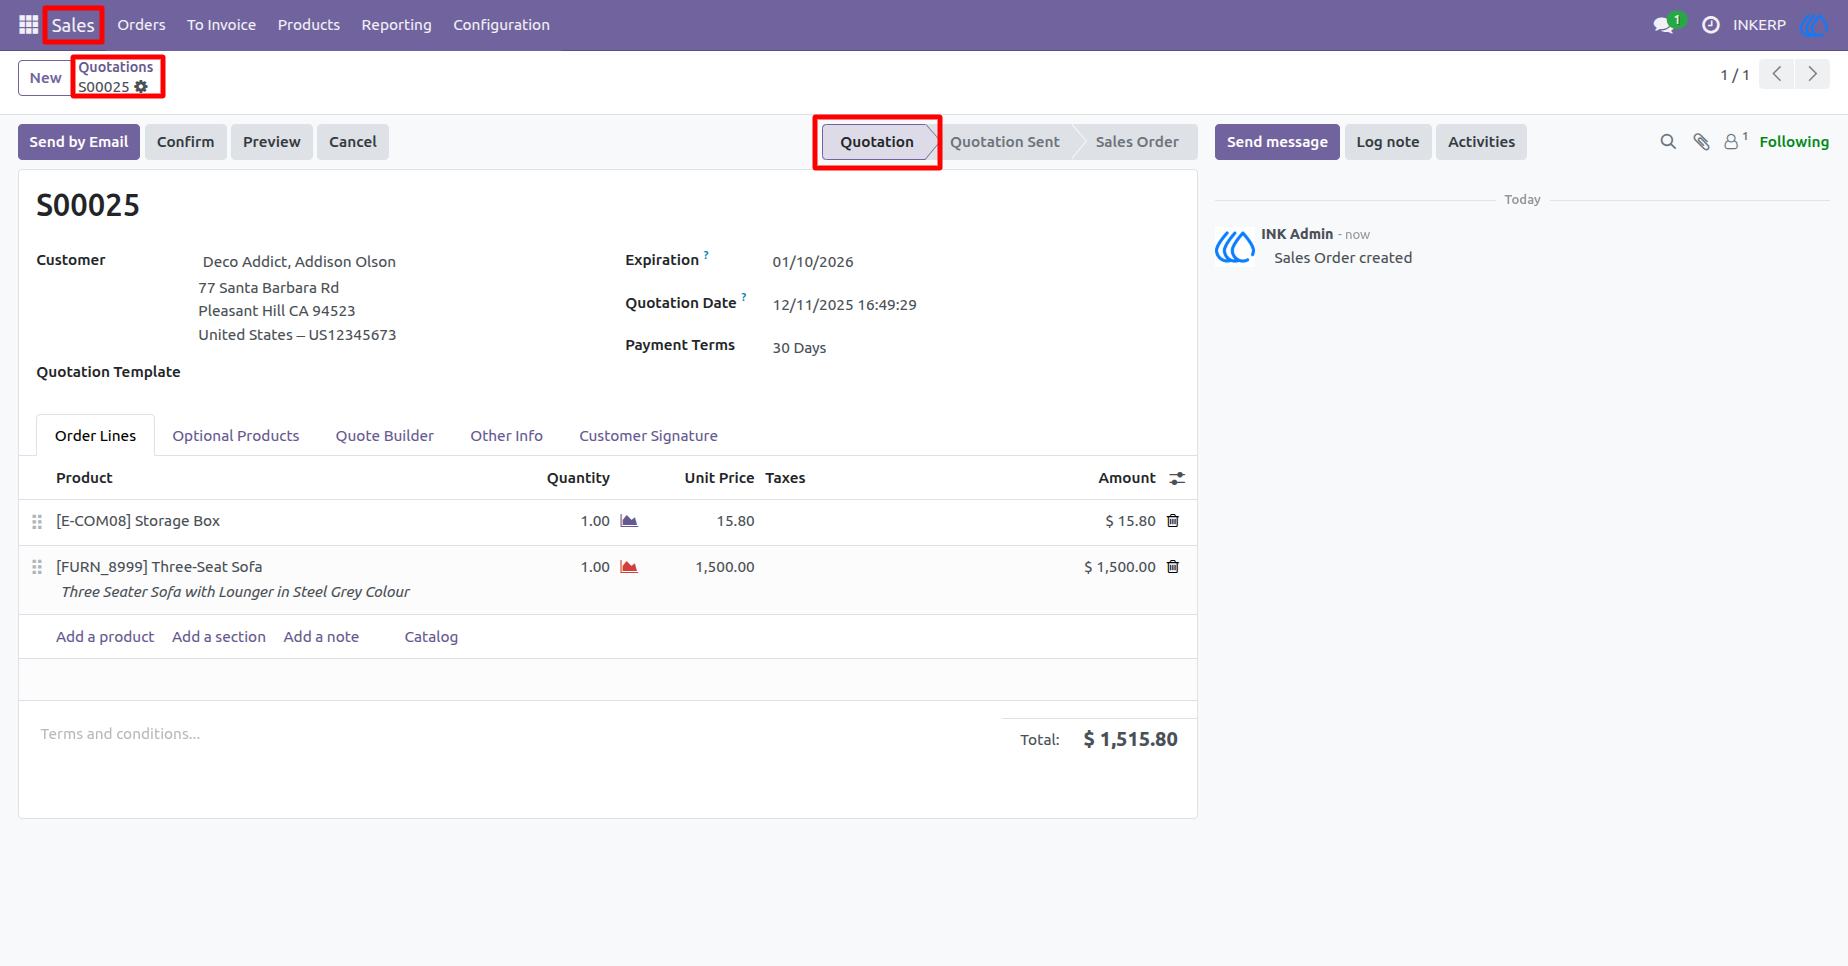Grab drag handle of Three-Seat Sofa row
The image size is (1848, 966).
[x=37, y=567]
